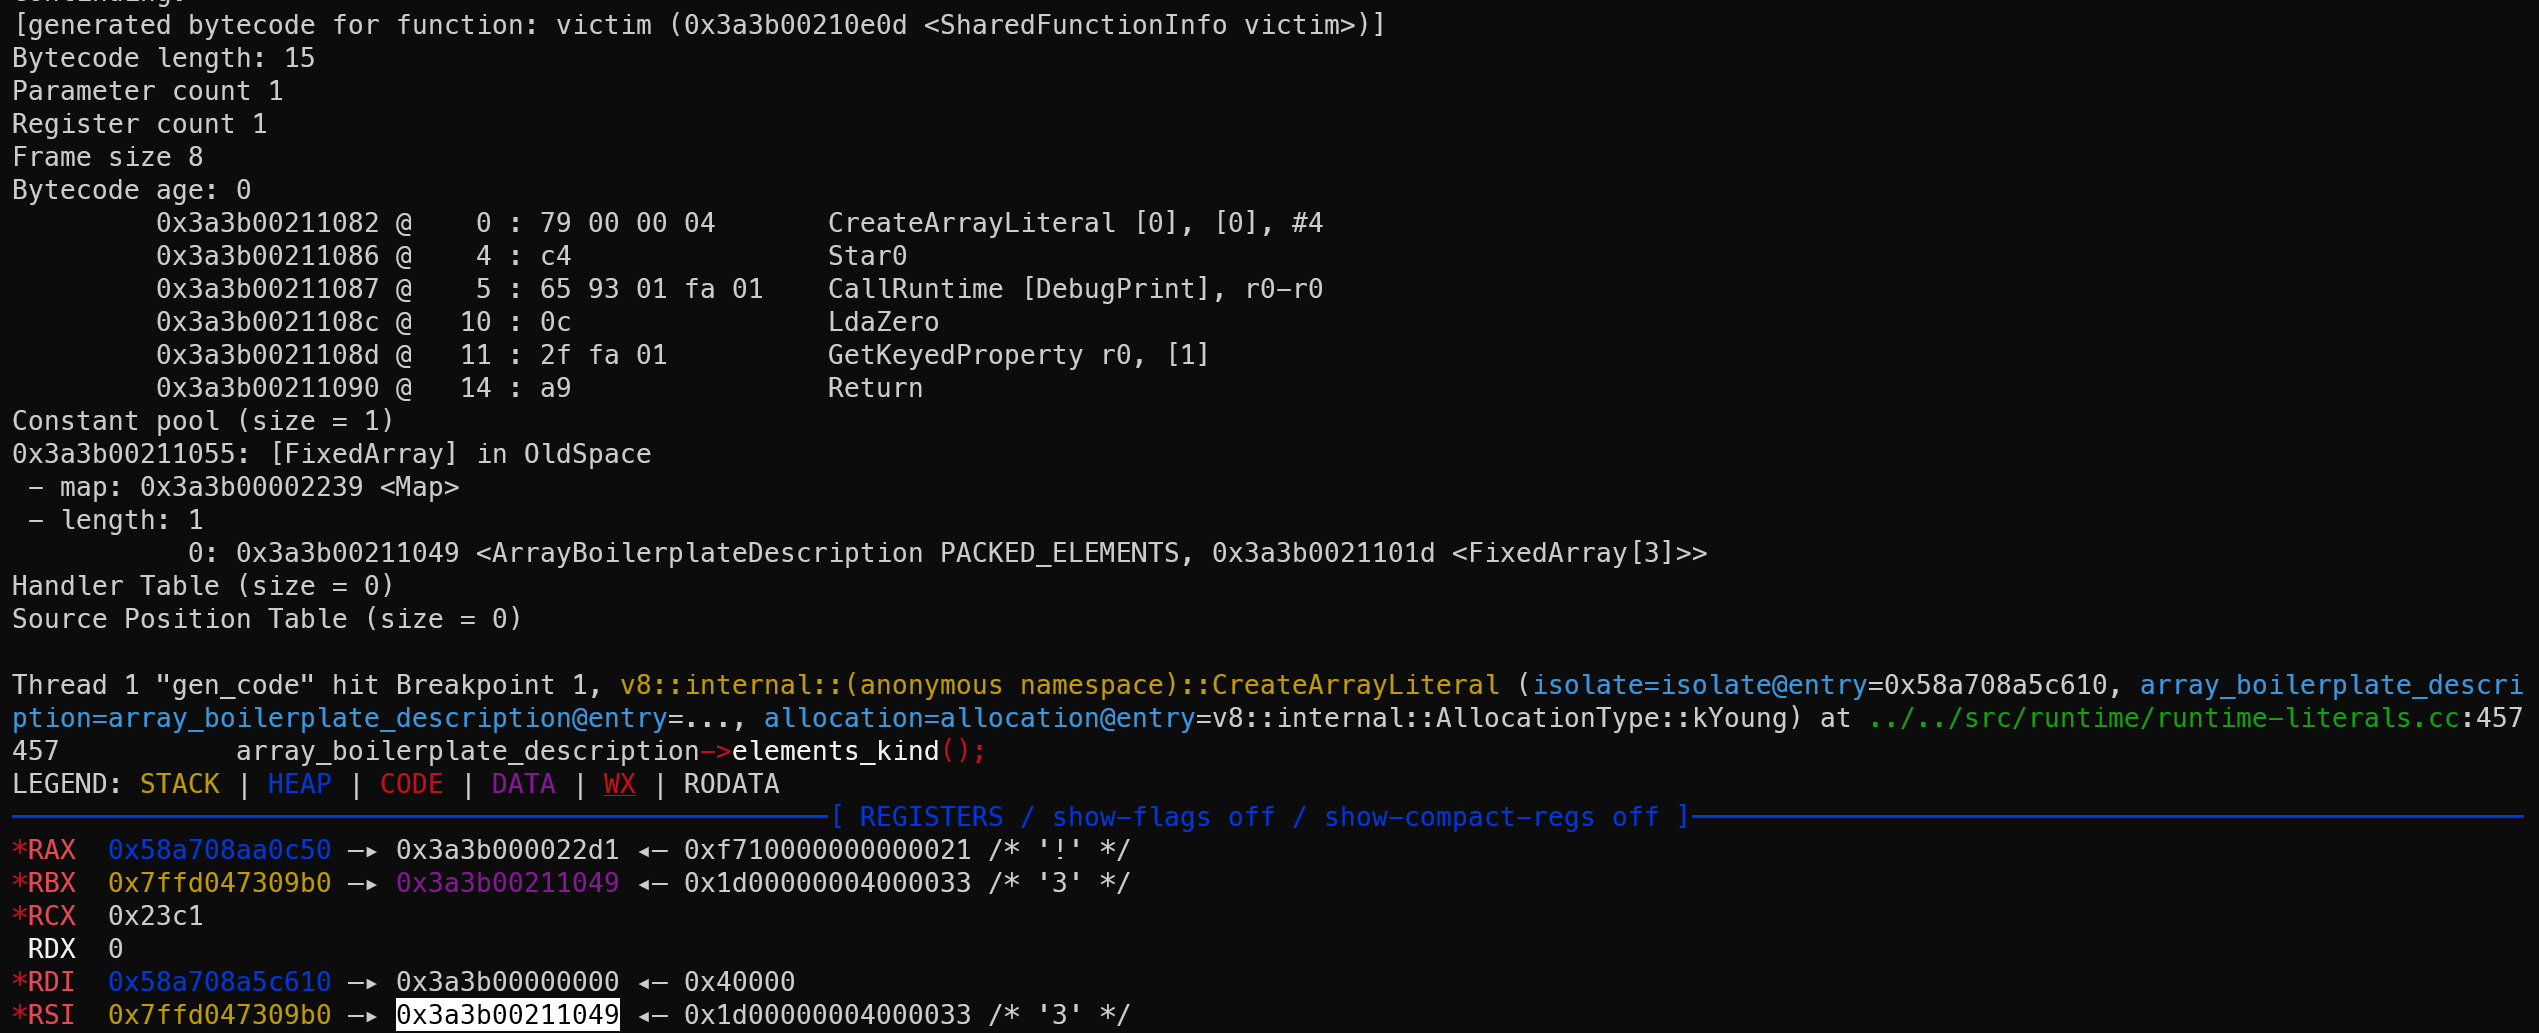Click the CallRuntime [DebugPrint] instruction
The image size is (2539, 1033).
point(1075,289)
